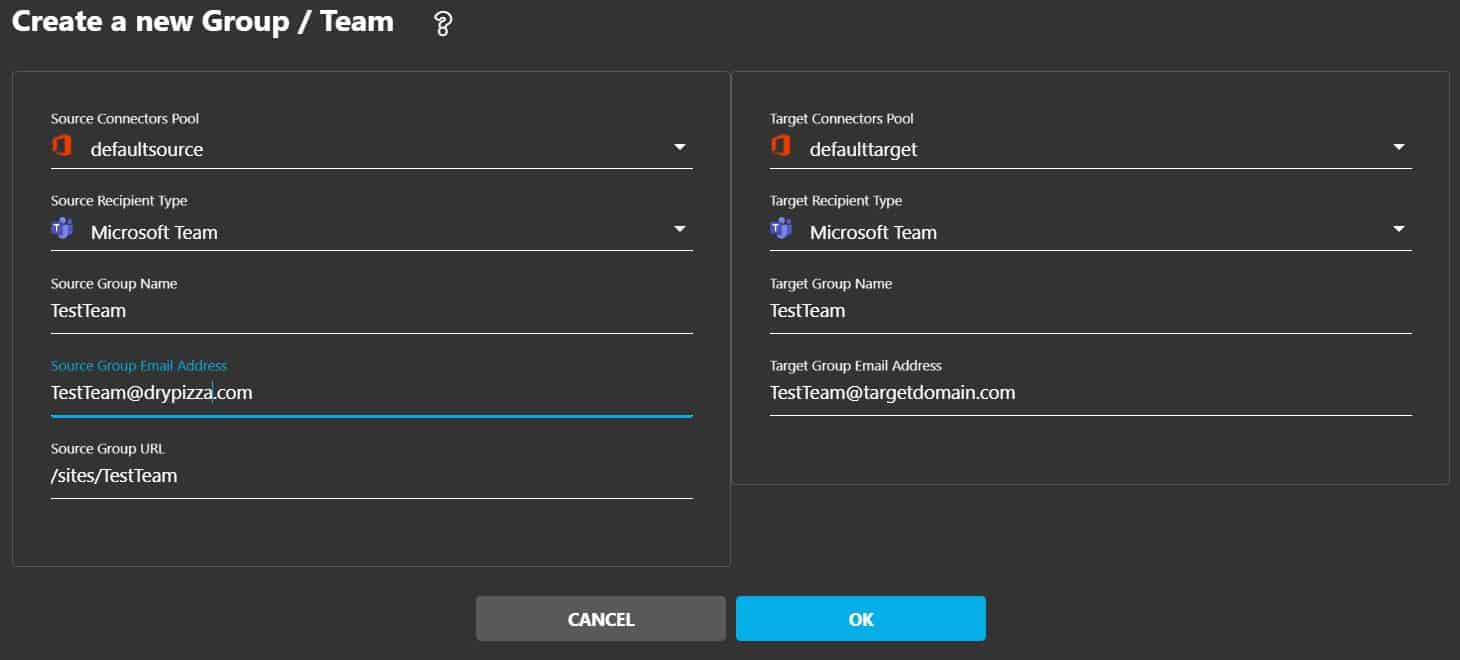1460x660 pixels.
Task: Click the Source Group Name label
Action: (x=114, y=284)
